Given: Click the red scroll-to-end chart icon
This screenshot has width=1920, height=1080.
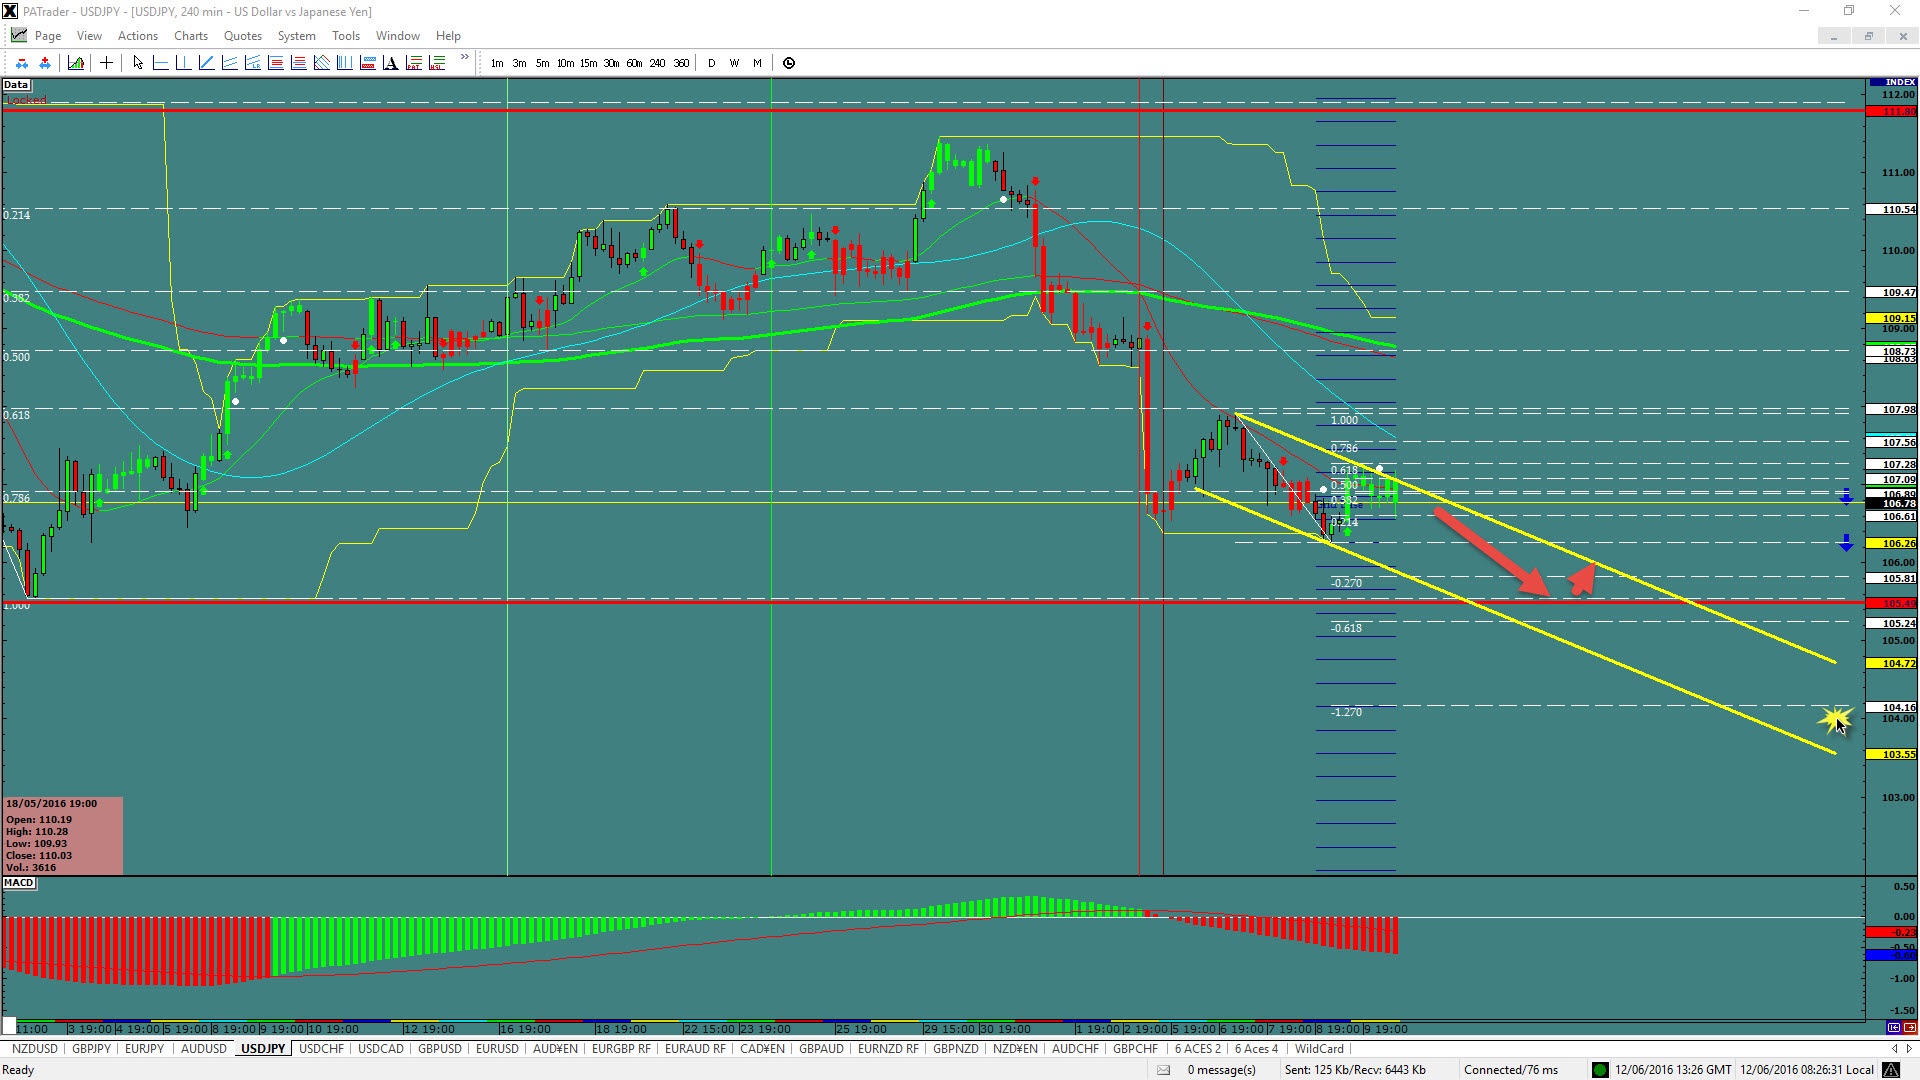Looking at the screenshot, I should click(x=1909, y=1028).
